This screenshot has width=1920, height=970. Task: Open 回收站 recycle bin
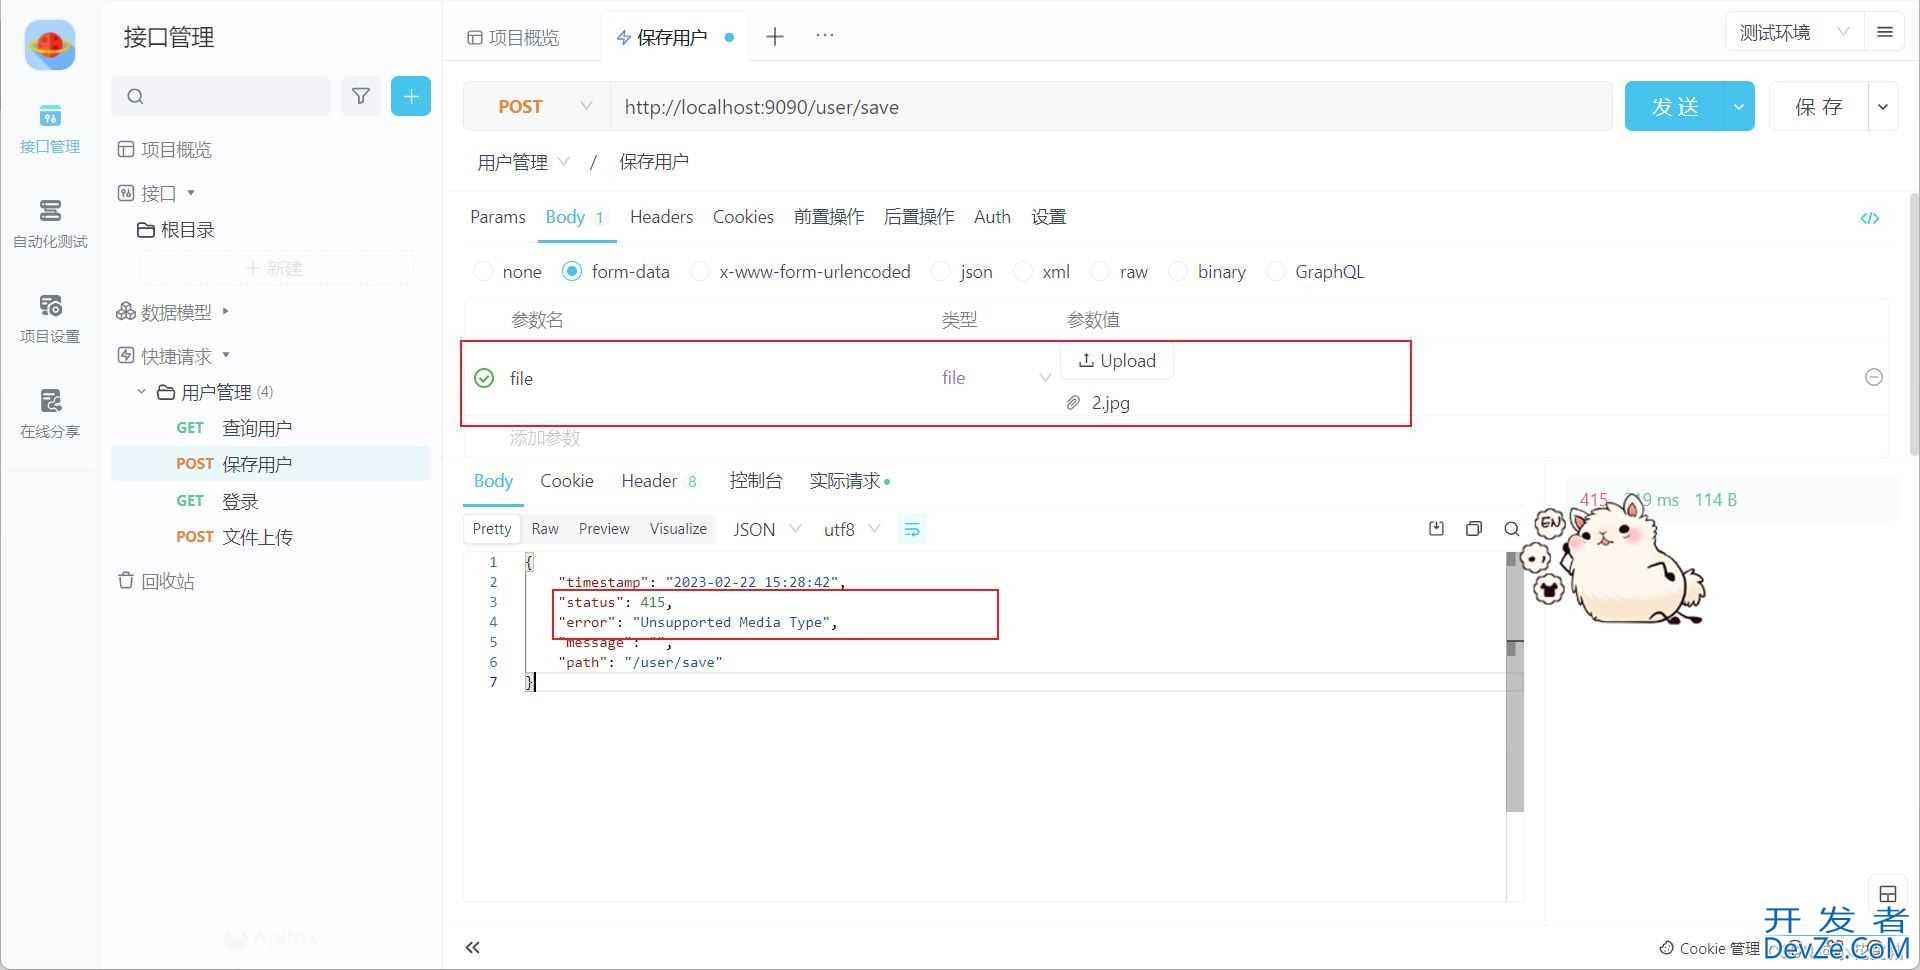click(x=157, y=581)
